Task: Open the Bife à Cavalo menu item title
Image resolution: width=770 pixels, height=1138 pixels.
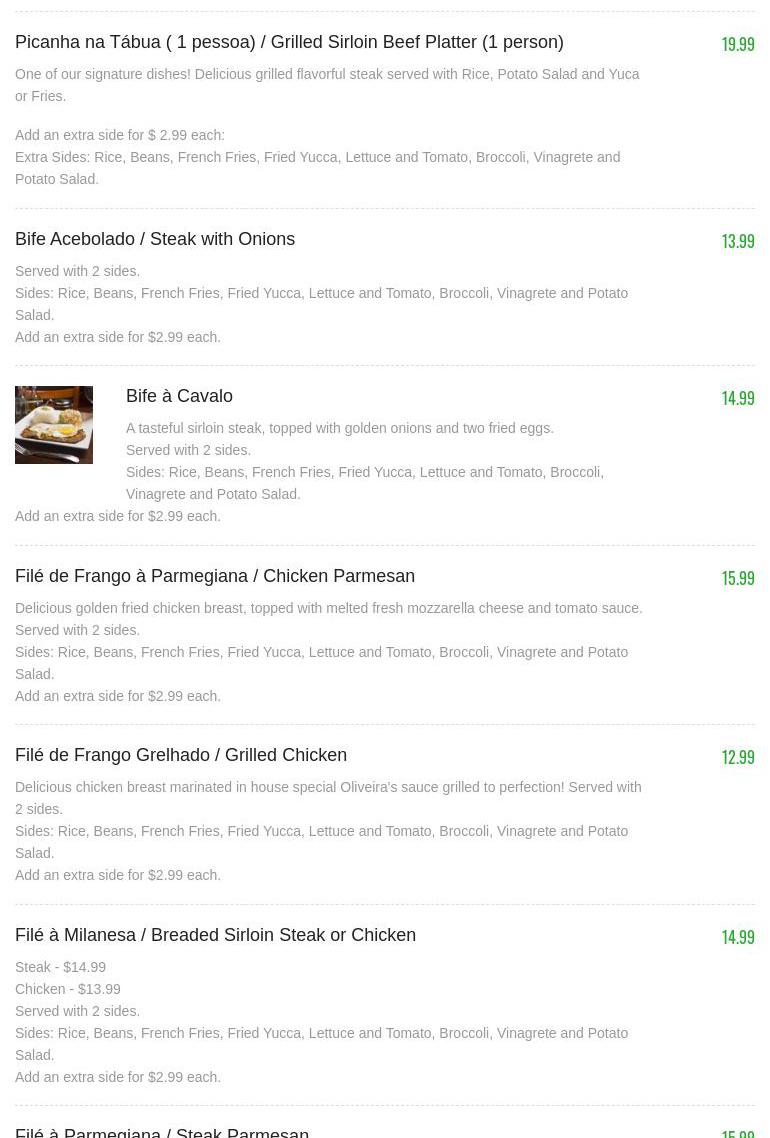Action: point(179,396)
